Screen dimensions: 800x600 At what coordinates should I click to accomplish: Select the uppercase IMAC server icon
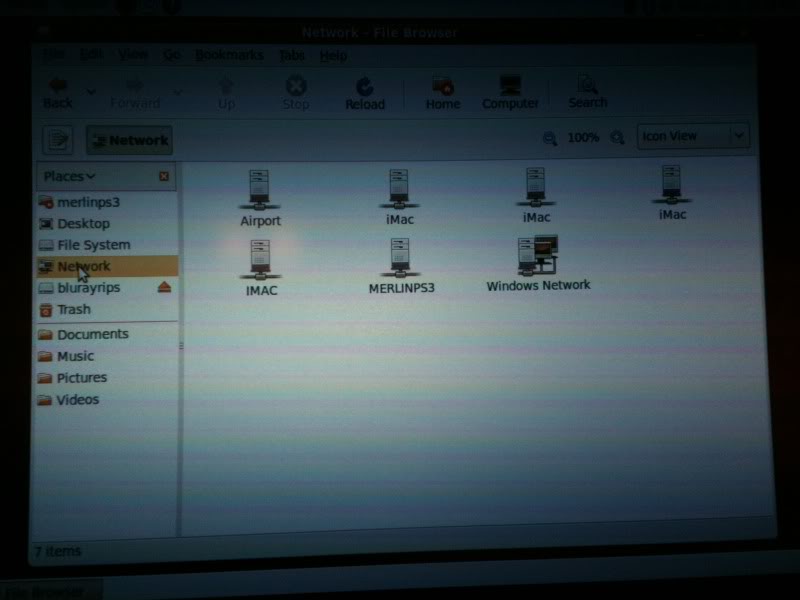coord(261,268)
